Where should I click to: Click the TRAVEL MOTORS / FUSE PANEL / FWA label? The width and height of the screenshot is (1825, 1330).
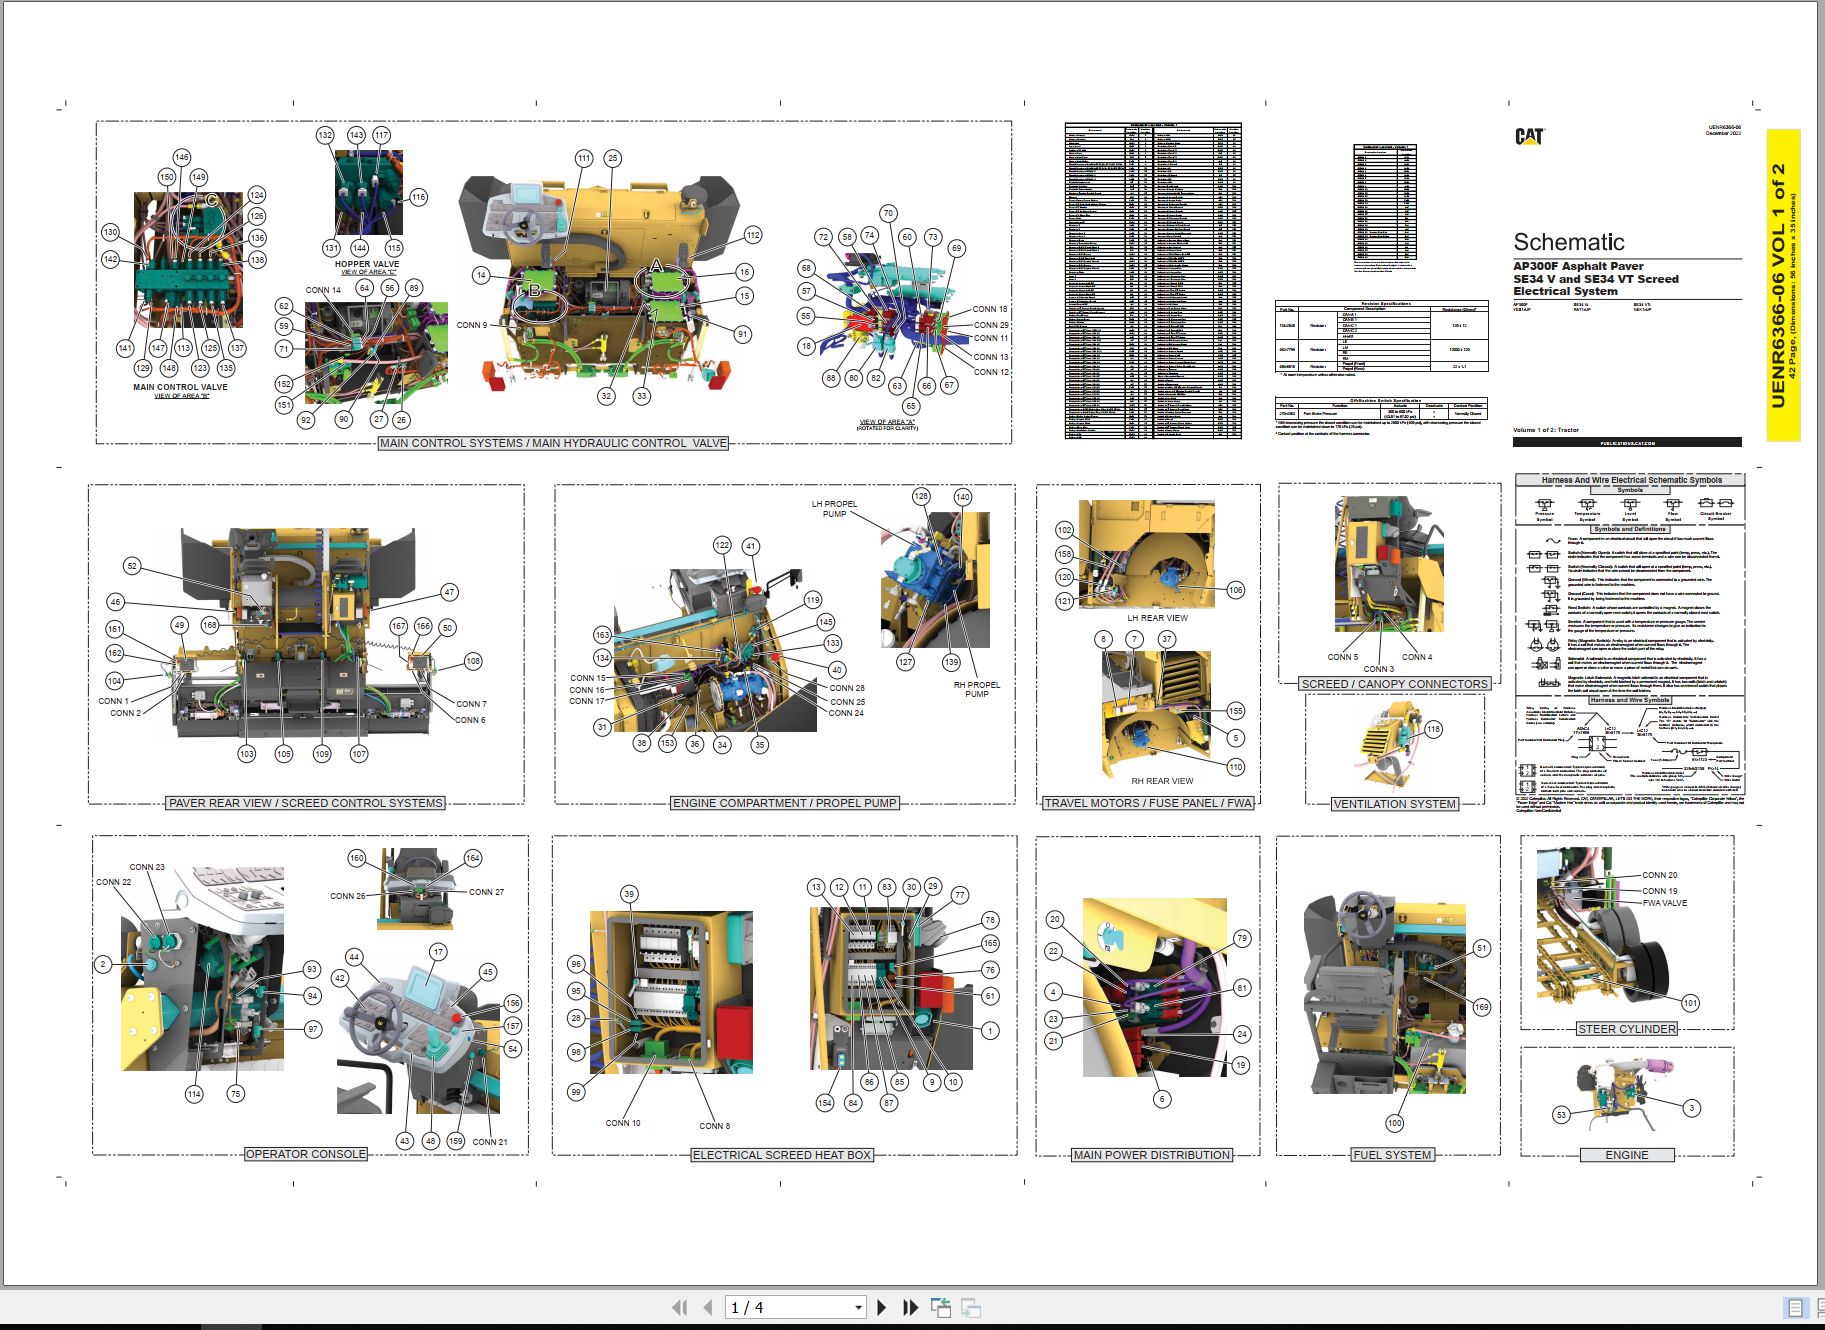pos(1147,803)
